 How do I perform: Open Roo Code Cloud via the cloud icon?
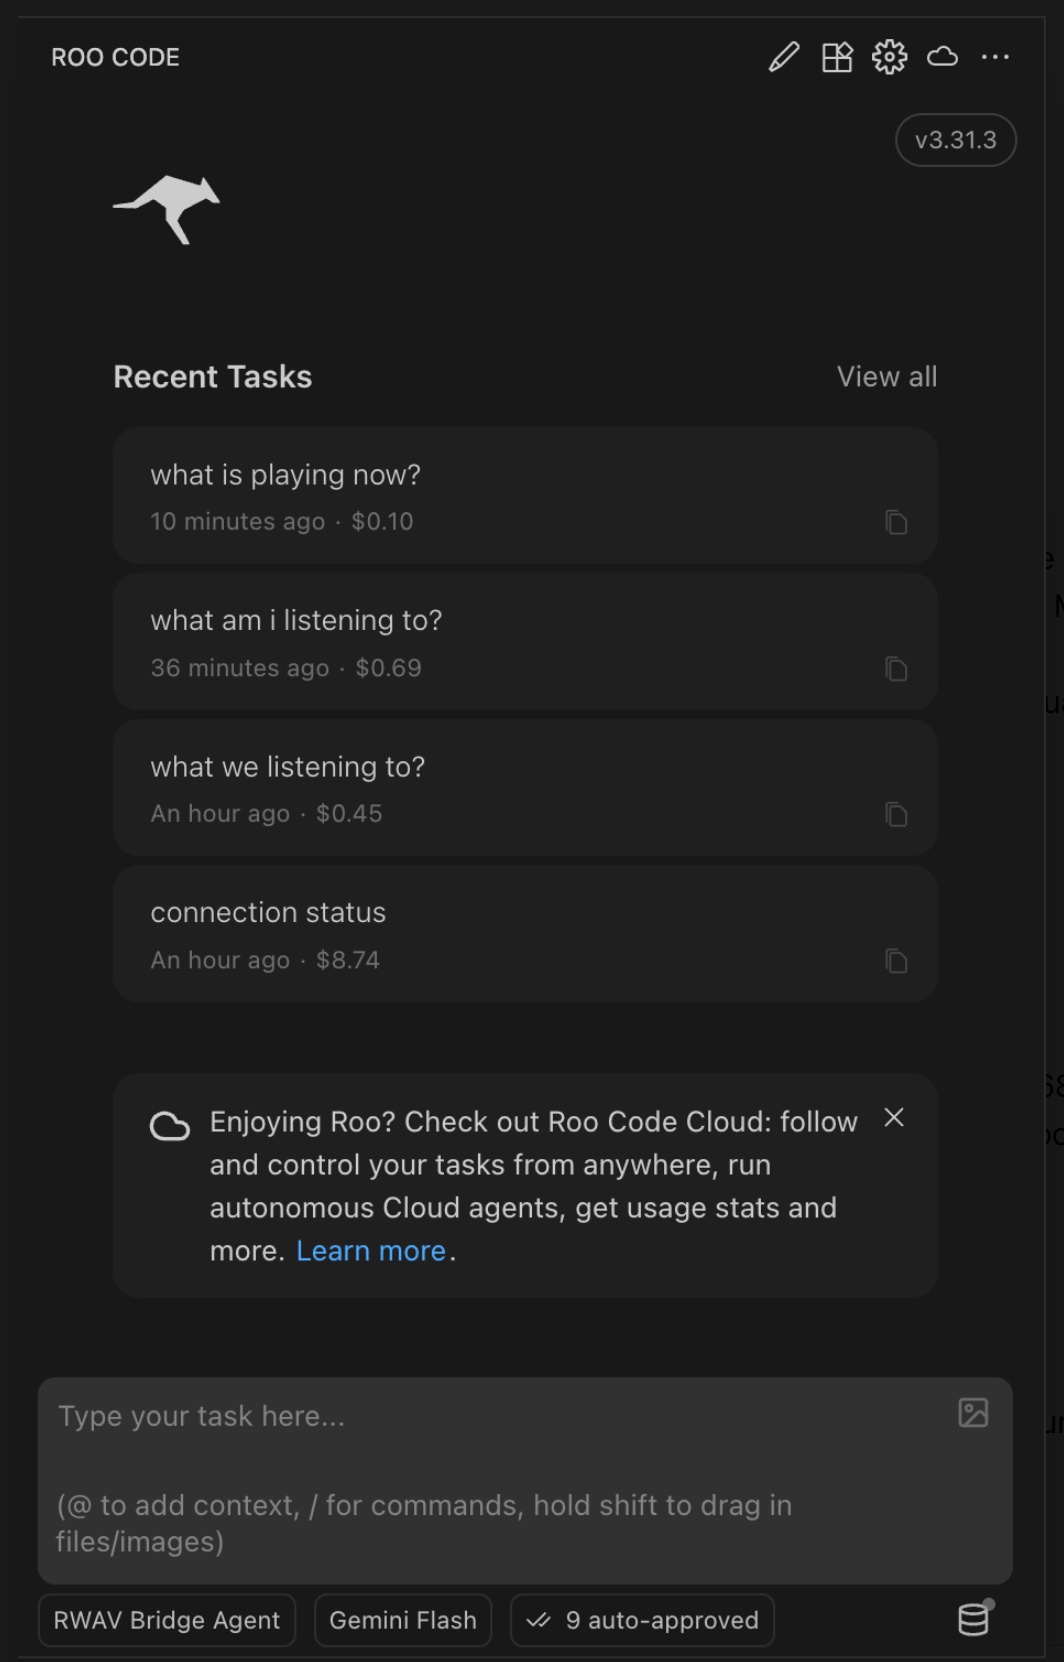(x=942, y=57)
